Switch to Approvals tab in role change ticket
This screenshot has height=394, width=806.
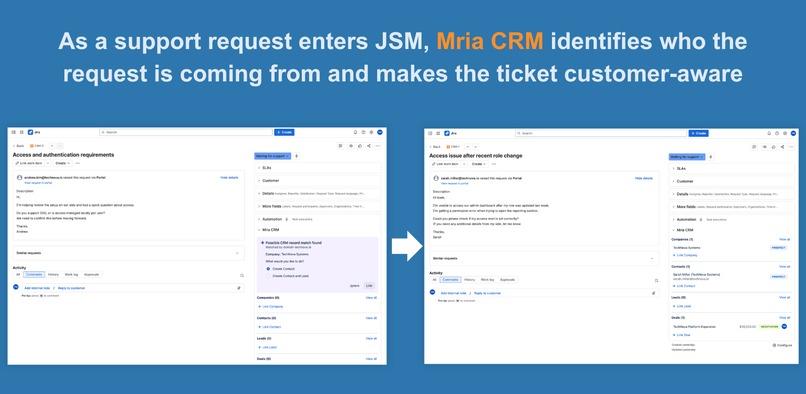(x=507, y=280)
